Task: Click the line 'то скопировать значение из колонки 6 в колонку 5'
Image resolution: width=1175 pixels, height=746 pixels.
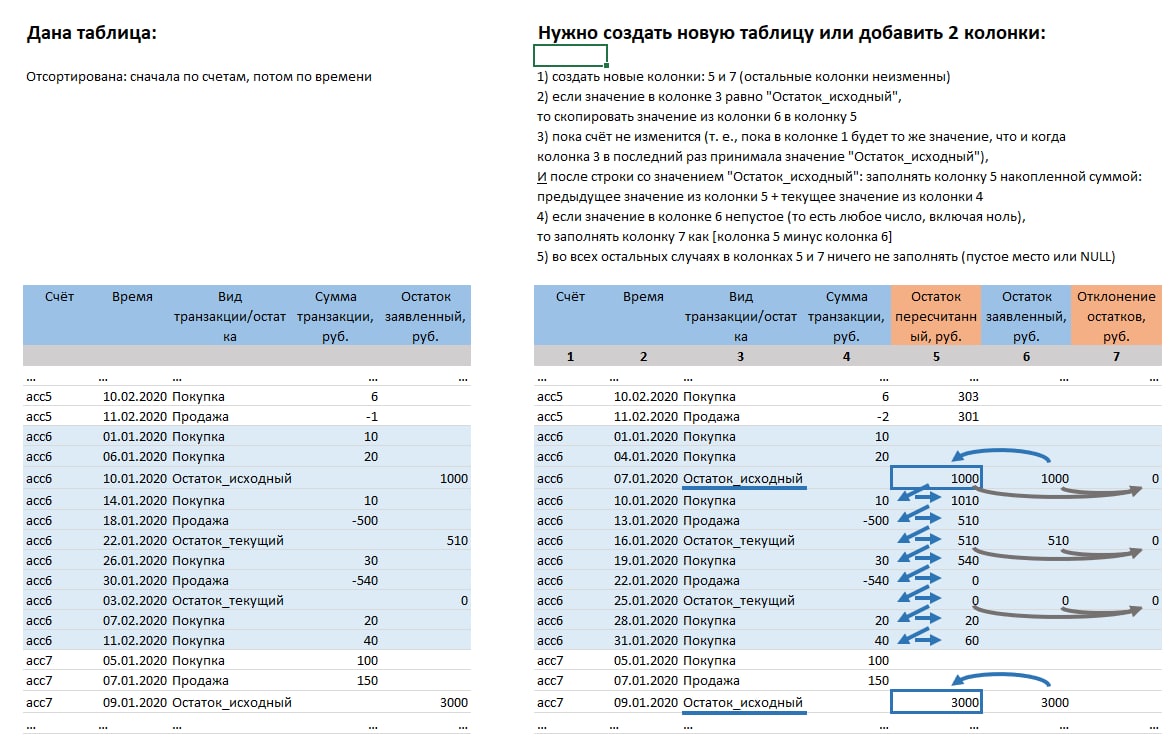Action: 697,117
